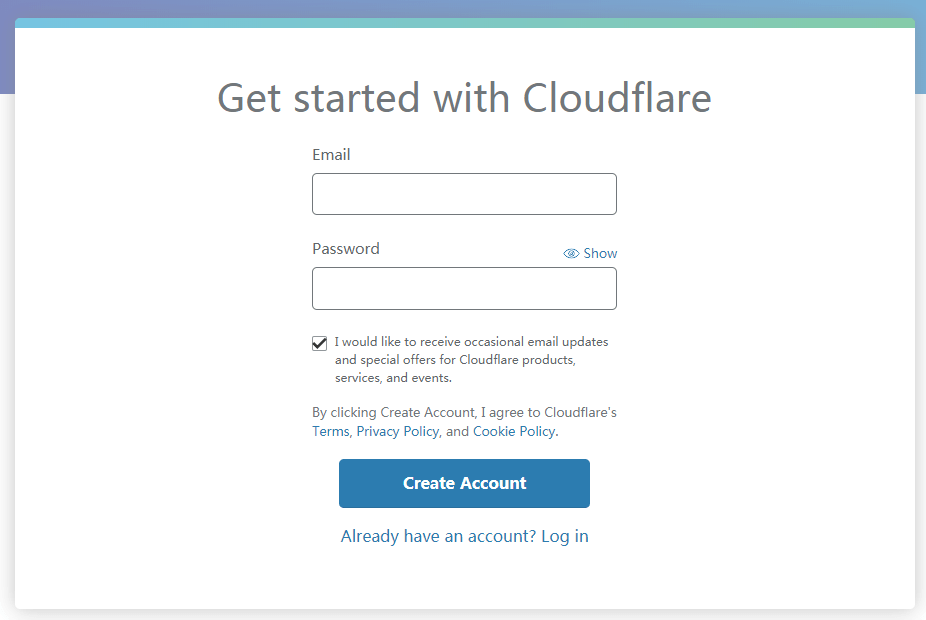Image resolution: width=926 pixels, height=620 pixels.
Task: Click the Password field label
Action: click(346, 249)
